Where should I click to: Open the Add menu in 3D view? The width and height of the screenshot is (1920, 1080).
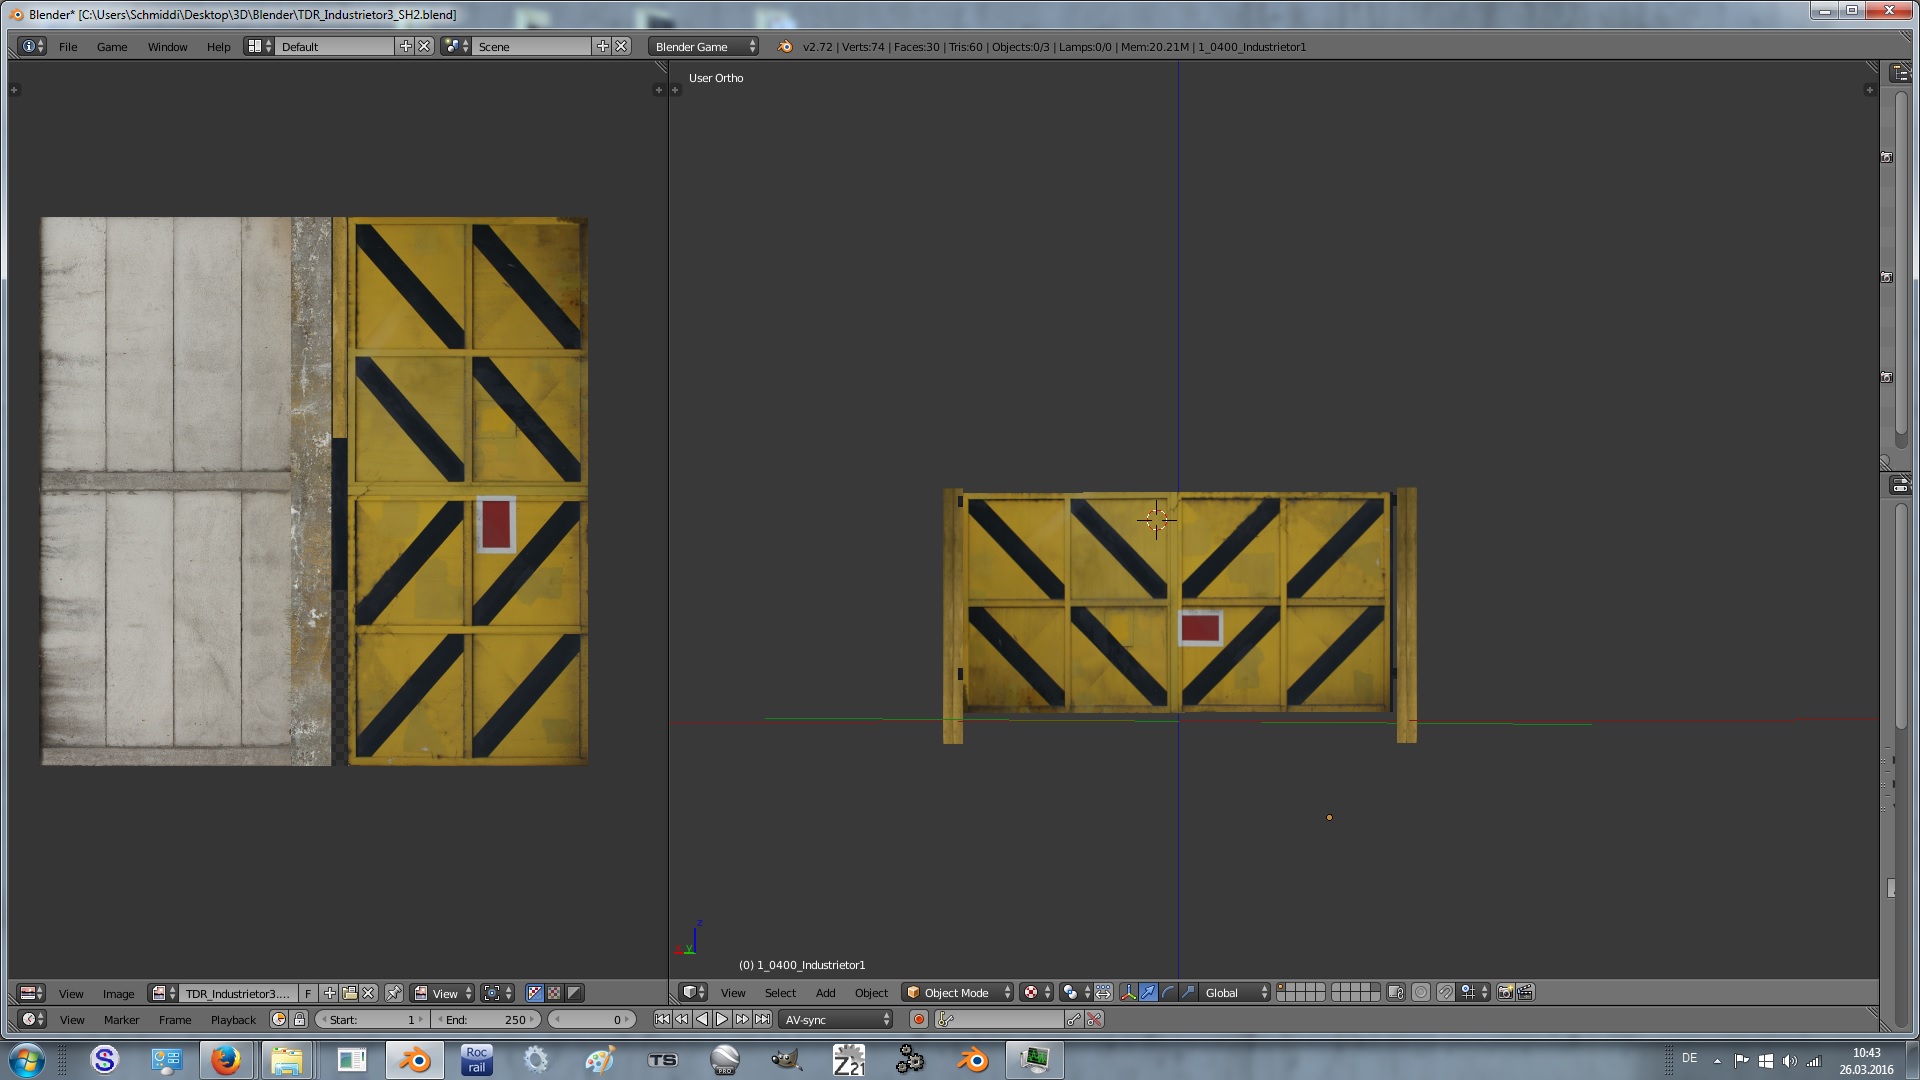[825, 992]
